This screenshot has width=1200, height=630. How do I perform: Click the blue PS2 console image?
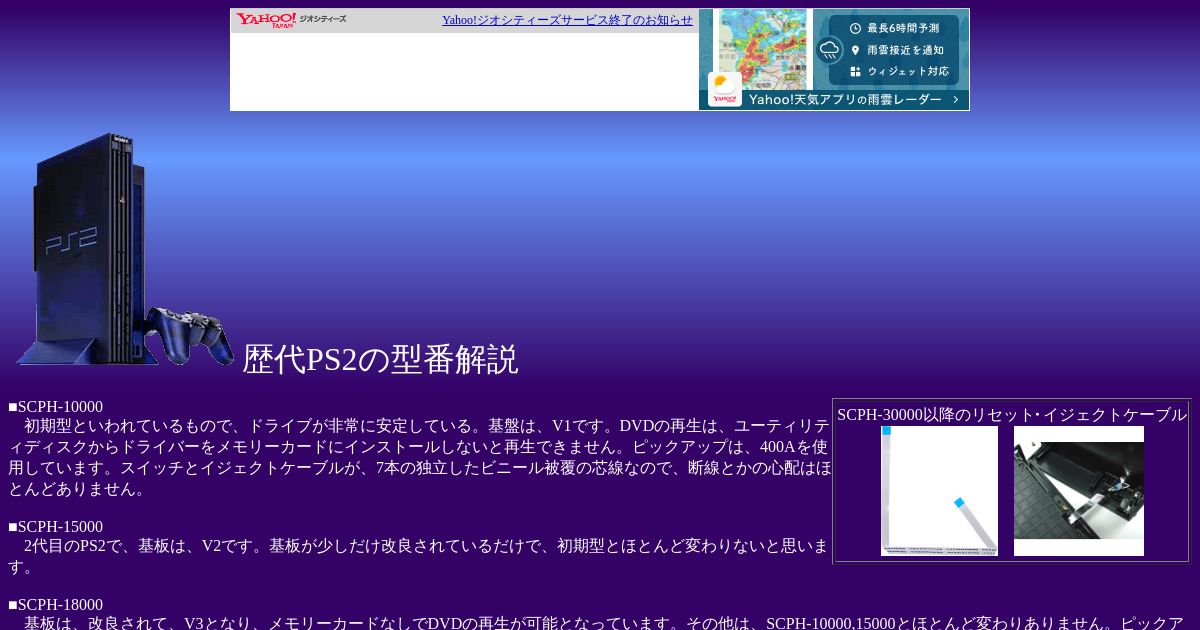tap(124, 249)
